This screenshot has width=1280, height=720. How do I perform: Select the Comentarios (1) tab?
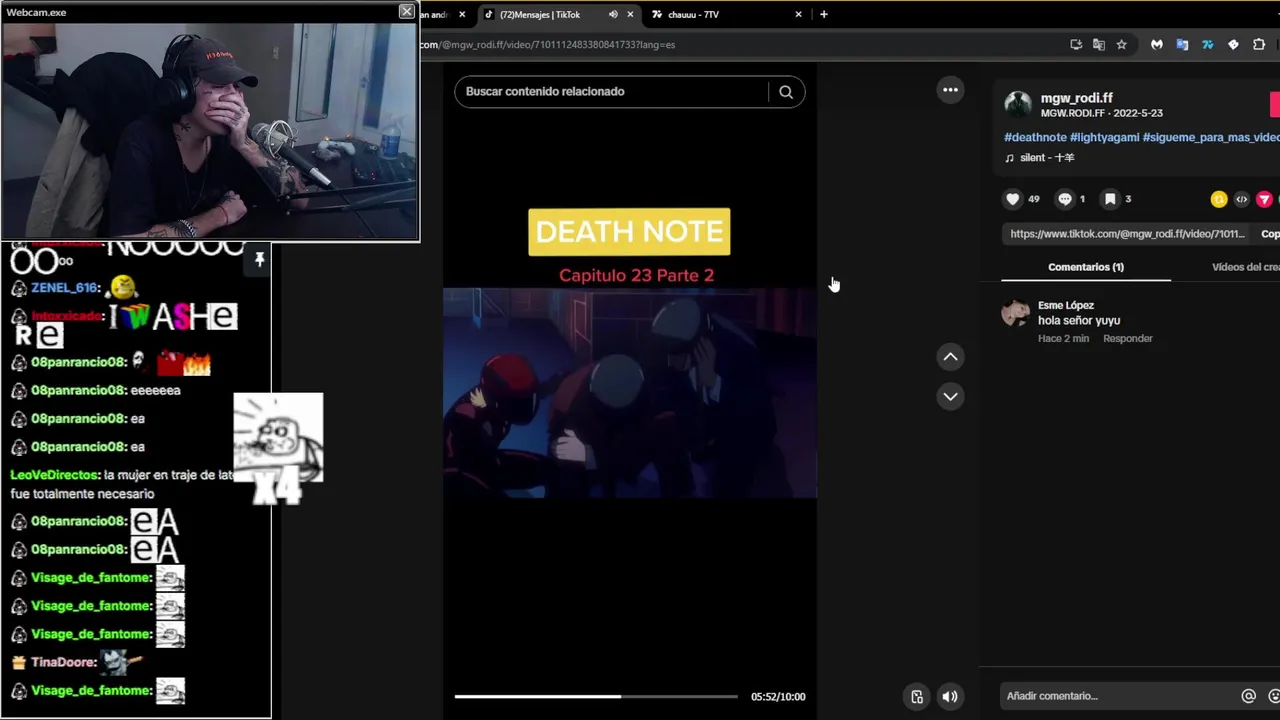[x=1086, y=267]
